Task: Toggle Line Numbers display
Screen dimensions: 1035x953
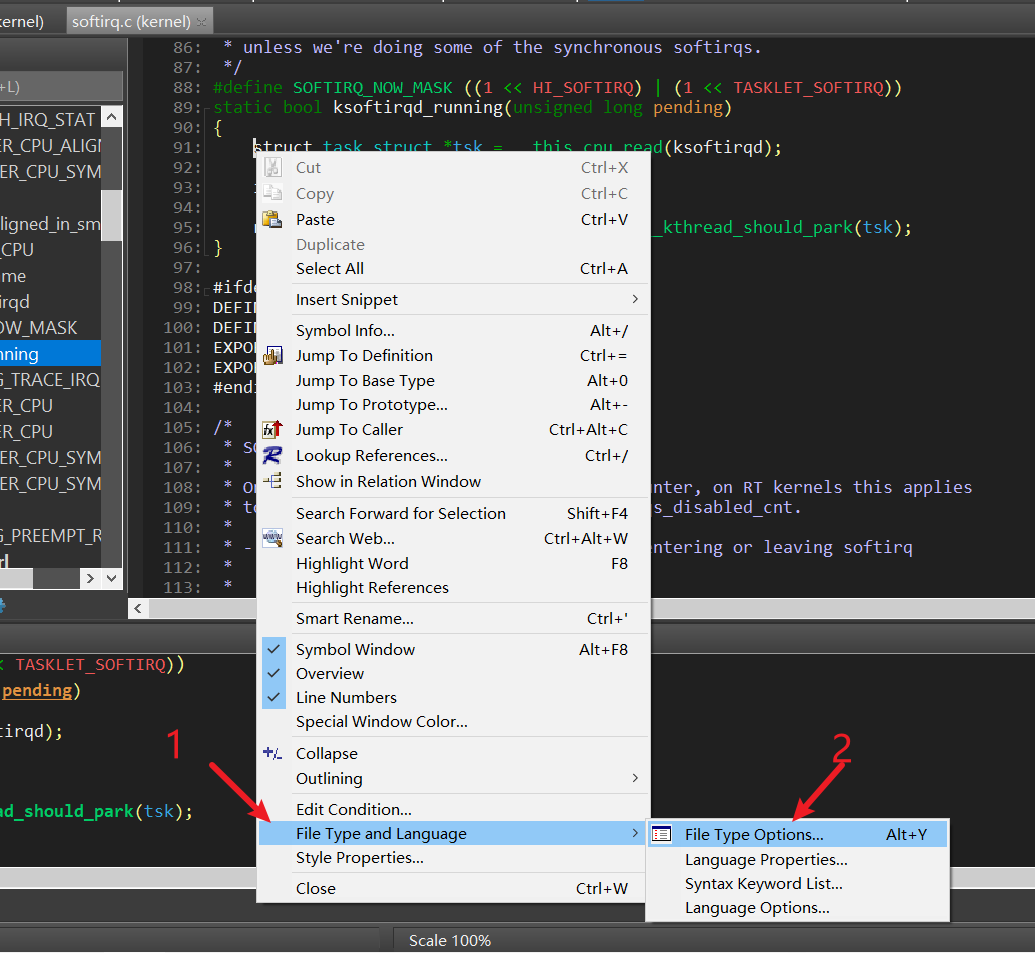Action: pos(273,697)
